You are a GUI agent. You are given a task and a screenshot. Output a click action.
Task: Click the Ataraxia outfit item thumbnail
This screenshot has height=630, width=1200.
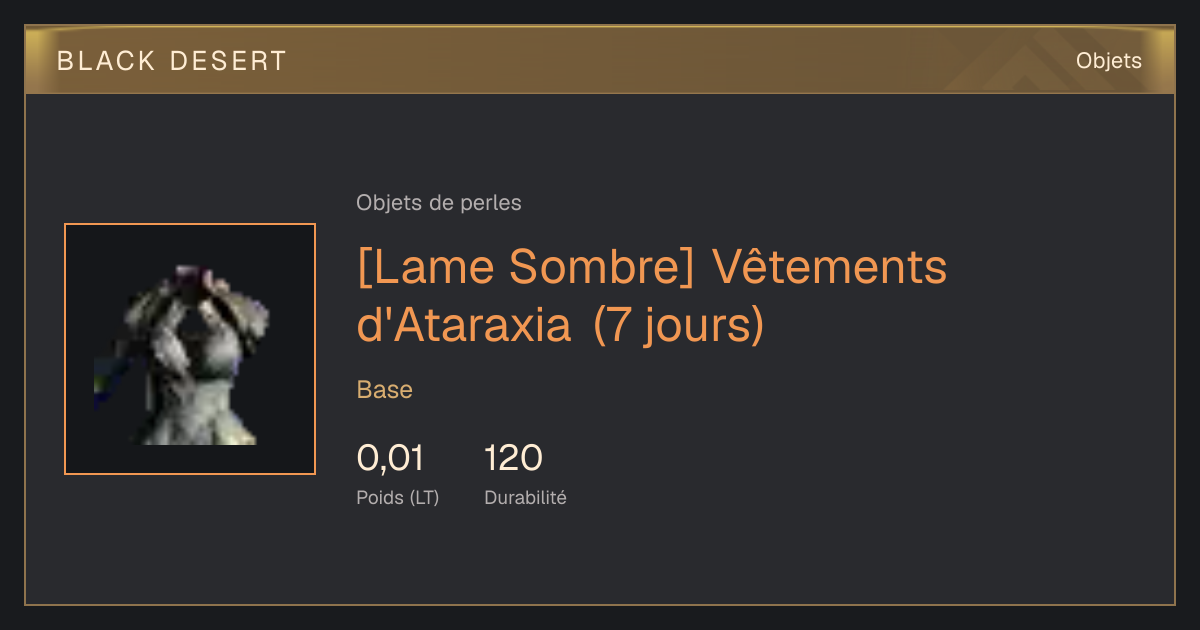(x=190, y=349)
